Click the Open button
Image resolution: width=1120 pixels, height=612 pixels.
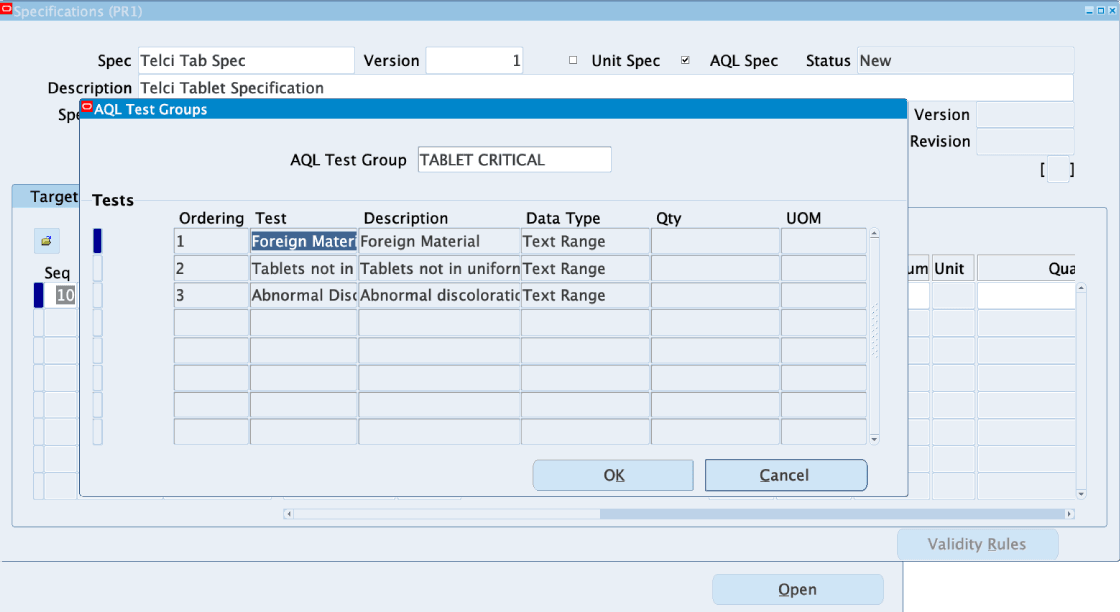(x=797, y=590)
